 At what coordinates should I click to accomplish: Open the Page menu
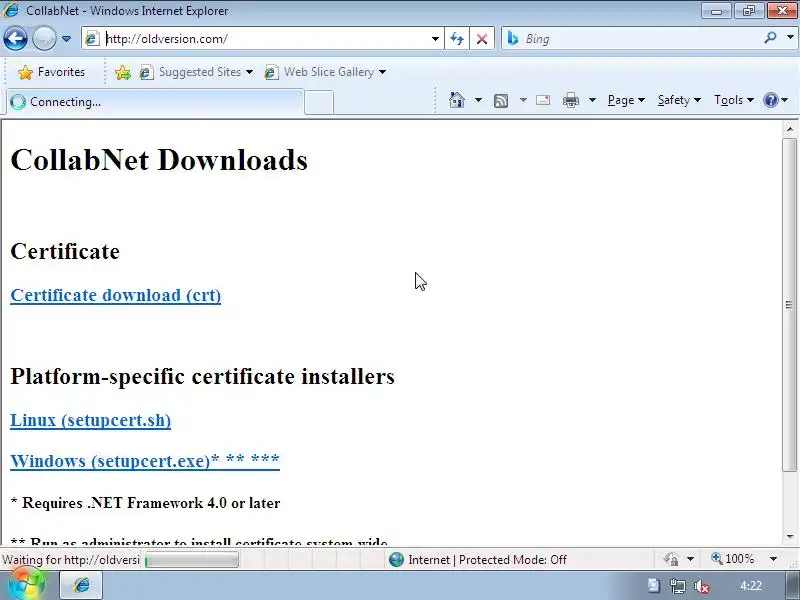[x=626, y=100]
